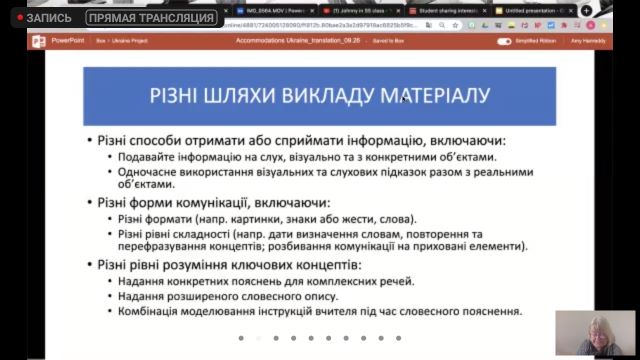Click the browser address bar URL
Image resolution: width=640 pixels, height=360 pixels.
coord(321,25)
